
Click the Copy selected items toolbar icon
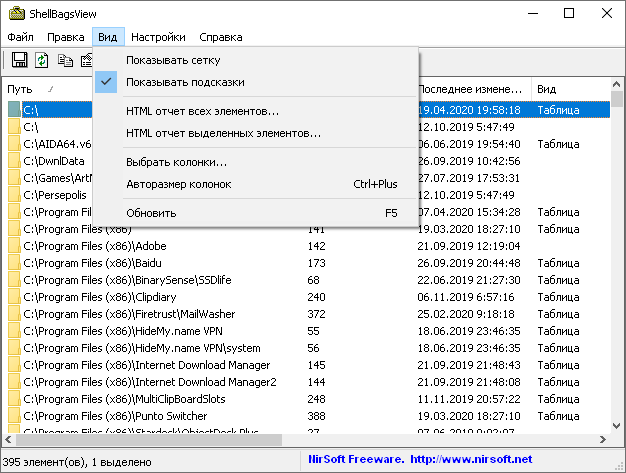coord(65,60)
